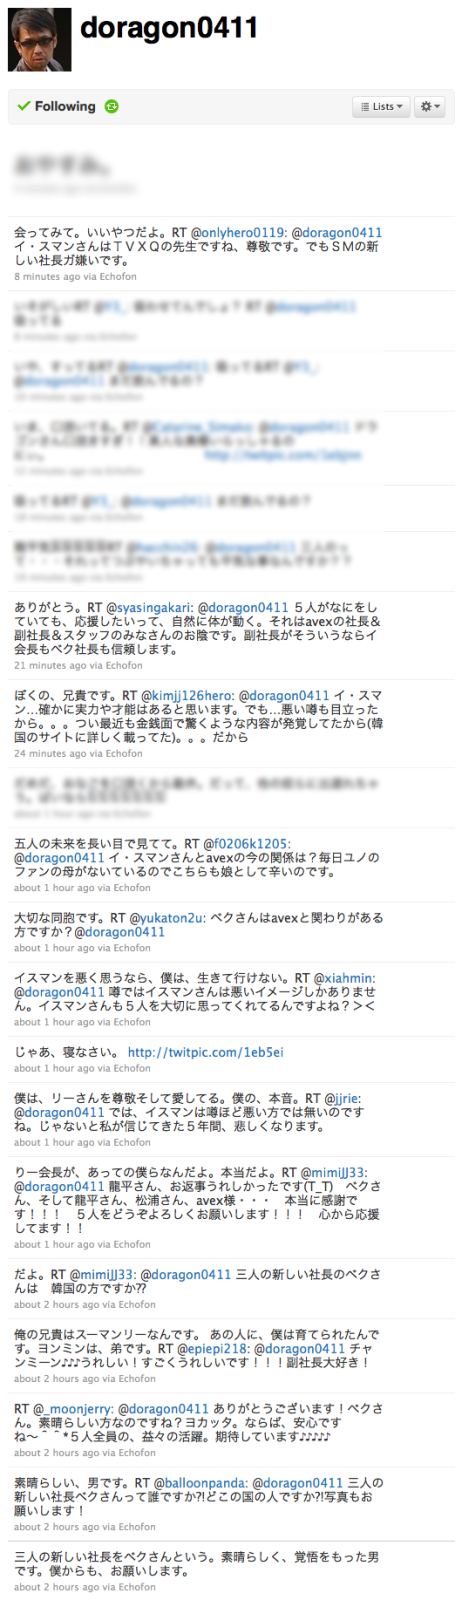
Task: Open the Lists dropdown
Action: pos(381,106)
